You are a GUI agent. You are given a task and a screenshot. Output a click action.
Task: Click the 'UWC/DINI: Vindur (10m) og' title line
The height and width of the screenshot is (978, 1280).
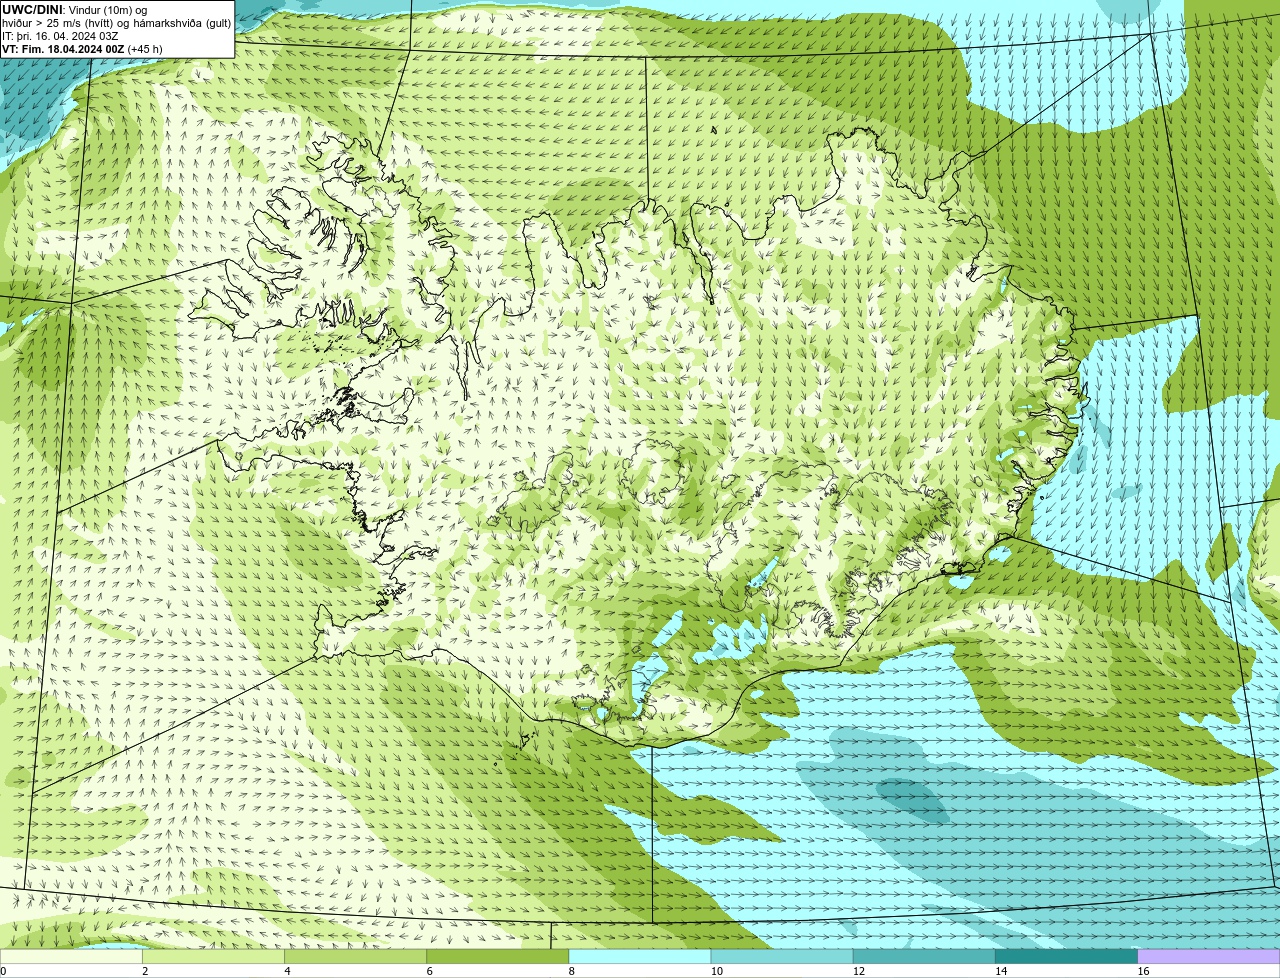[x=74, y=10]
